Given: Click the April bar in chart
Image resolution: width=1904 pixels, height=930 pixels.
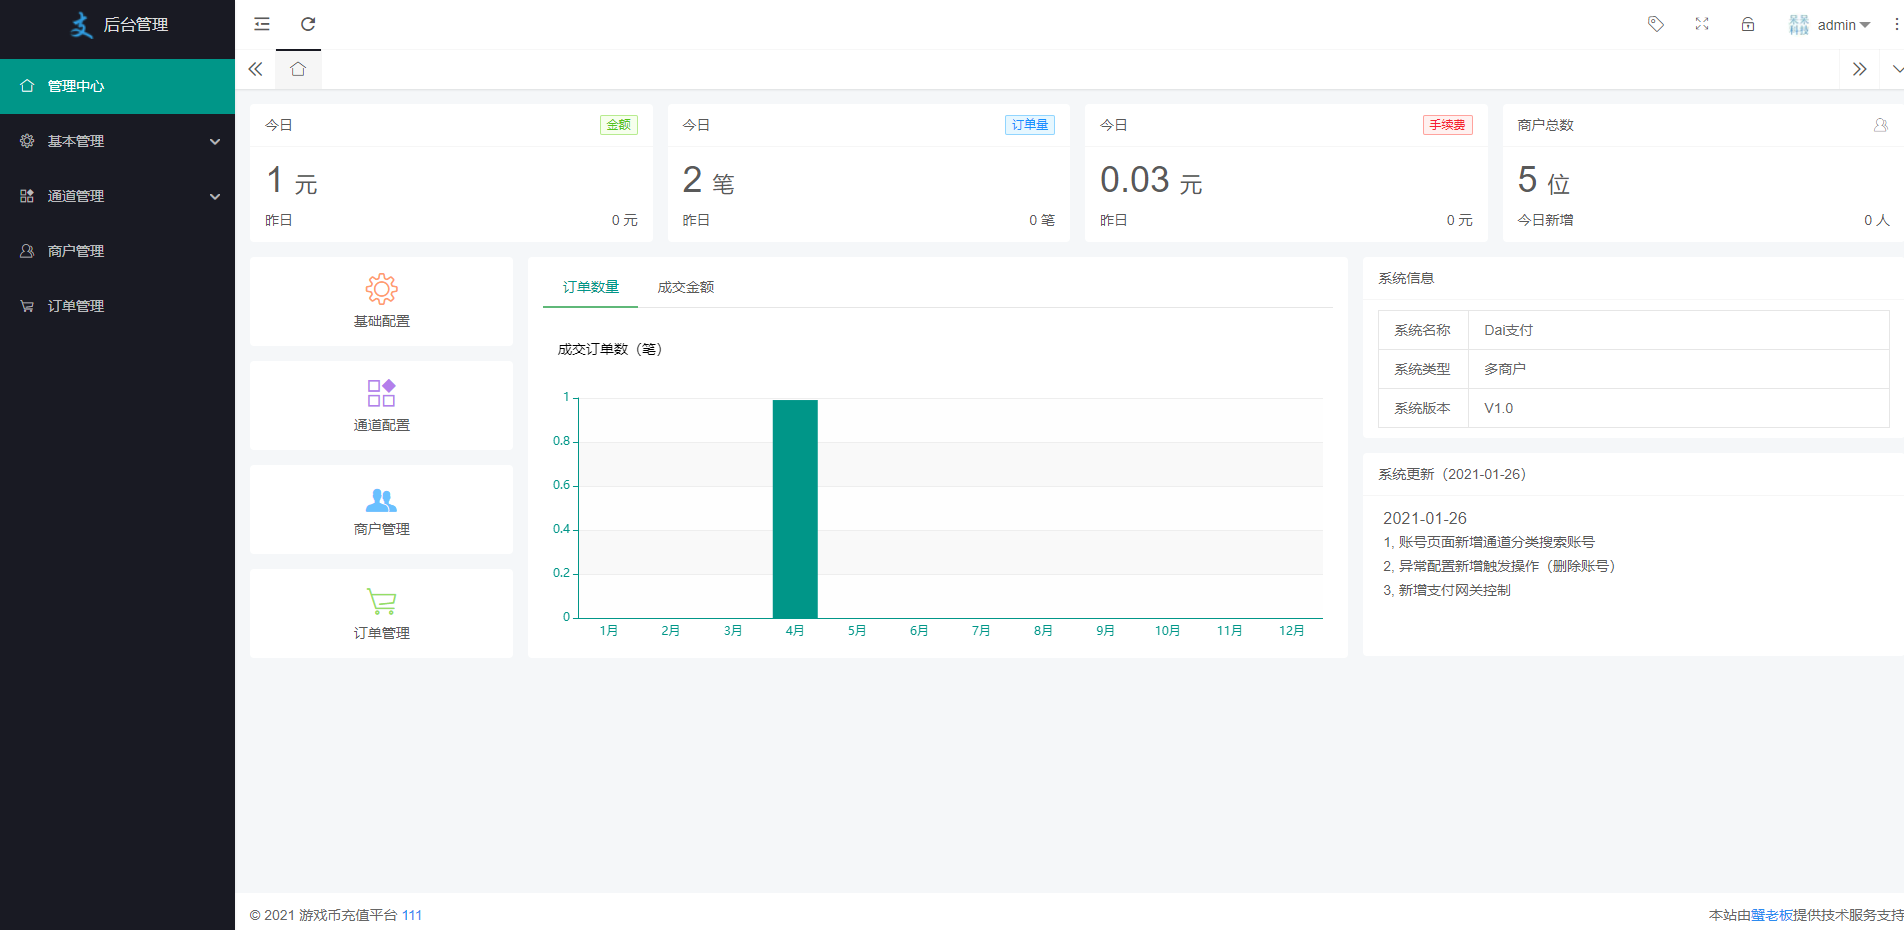Looking at the screenshot, I should (795, 509).
